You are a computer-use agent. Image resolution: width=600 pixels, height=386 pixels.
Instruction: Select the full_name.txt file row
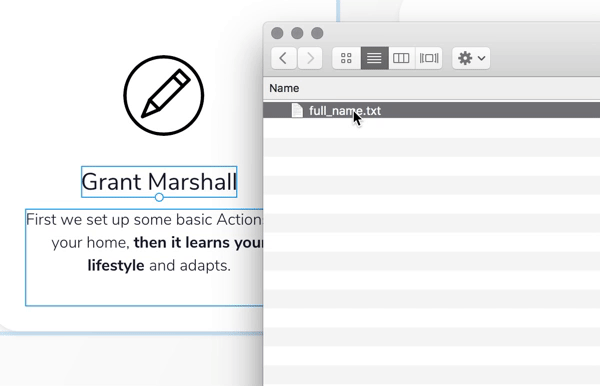[431, 111]
